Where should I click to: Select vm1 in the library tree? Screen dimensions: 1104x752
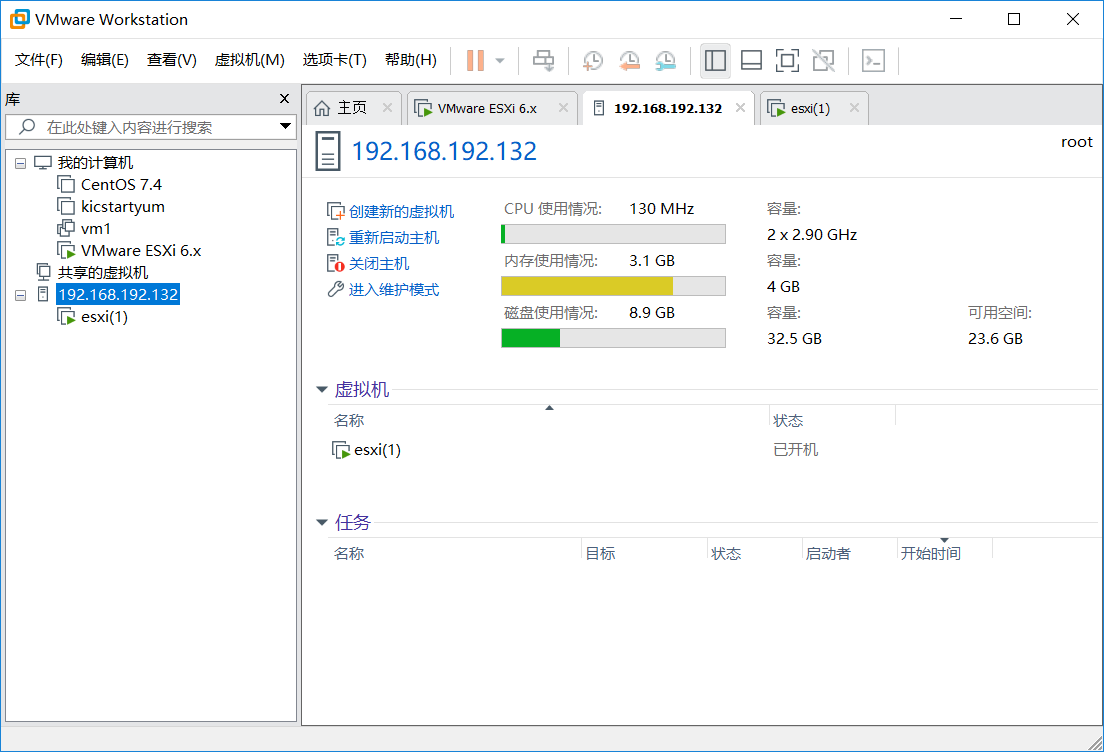click(x=96, y=229)
